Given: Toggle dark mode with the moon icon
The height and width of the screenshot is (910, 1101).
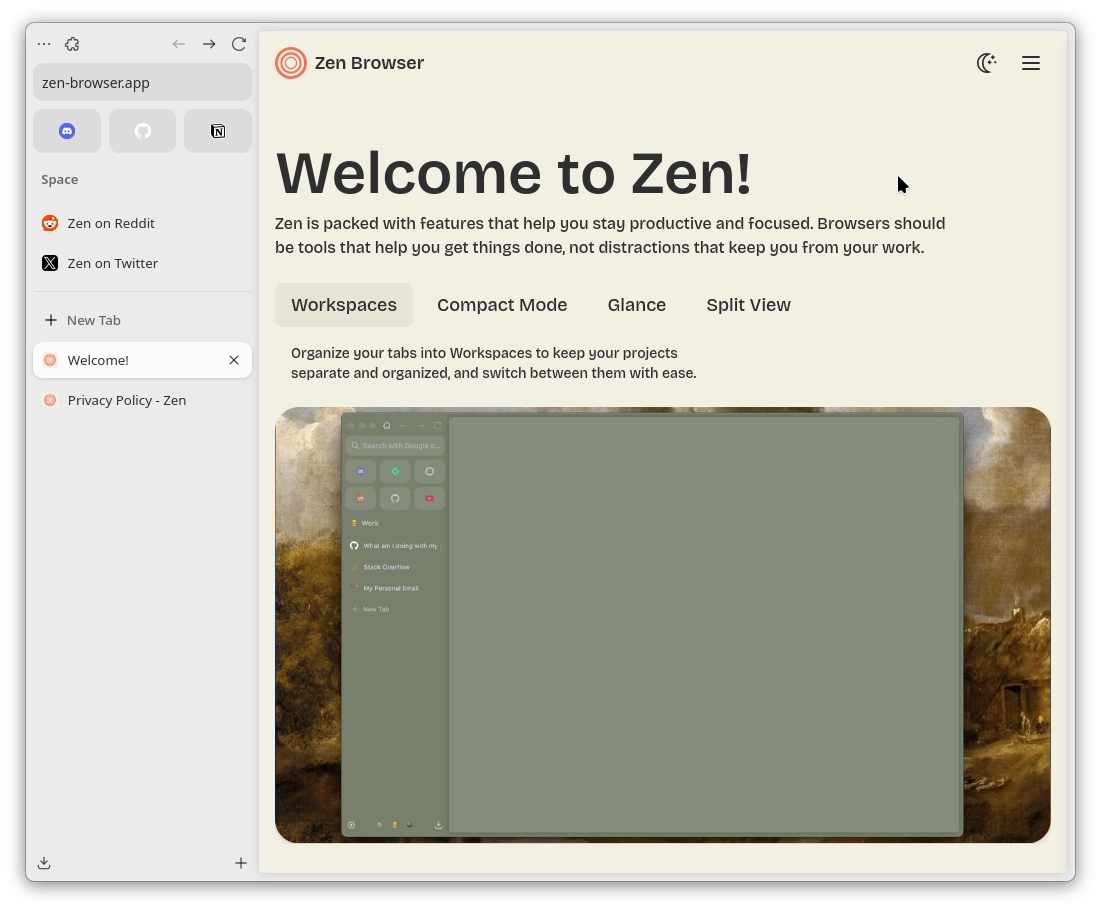Looking at the screenshot, I should click(987, 63).
